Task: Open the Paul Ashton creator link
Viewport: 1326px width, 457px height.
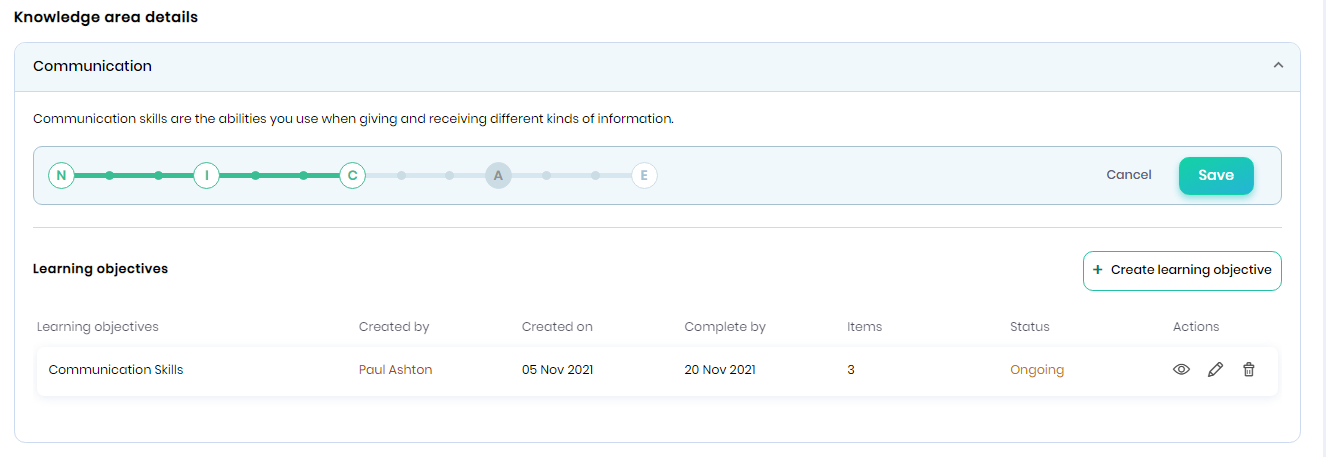Action: click(x=395, y=370)
